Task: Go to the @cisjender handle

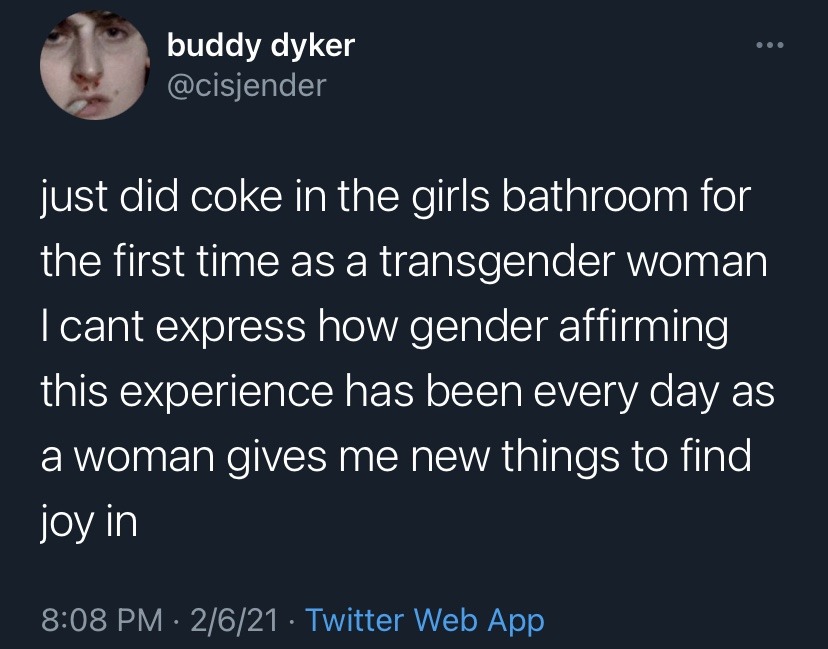Action: pos(246,86)
